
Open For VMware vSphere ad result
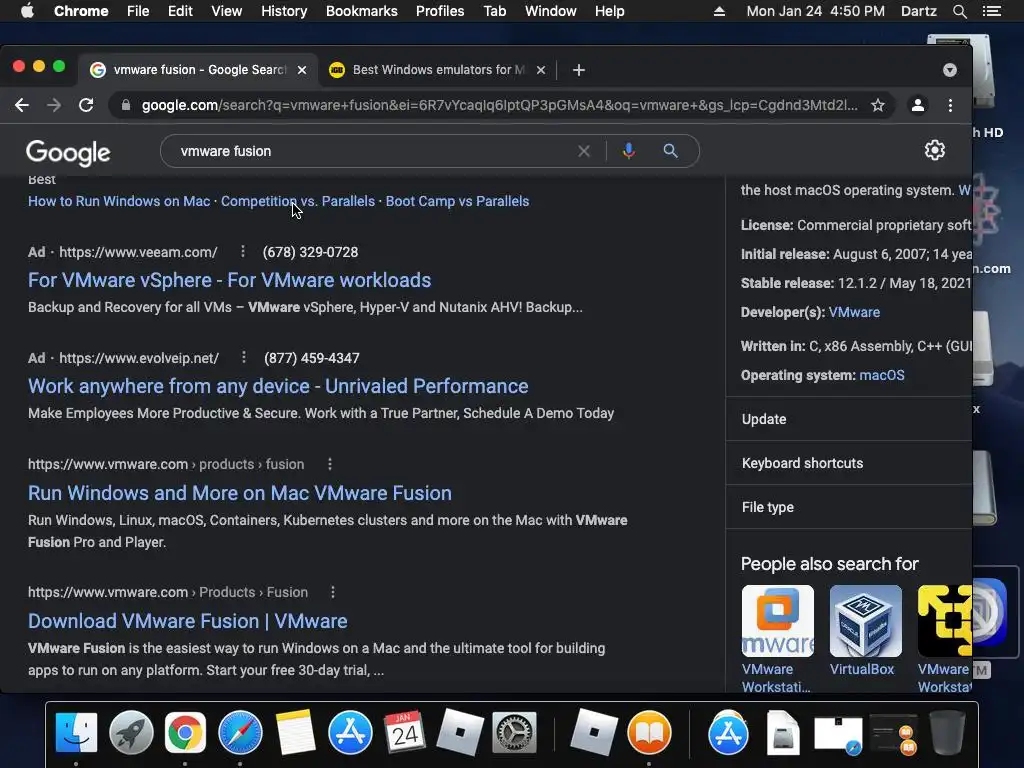click(229, 280)
